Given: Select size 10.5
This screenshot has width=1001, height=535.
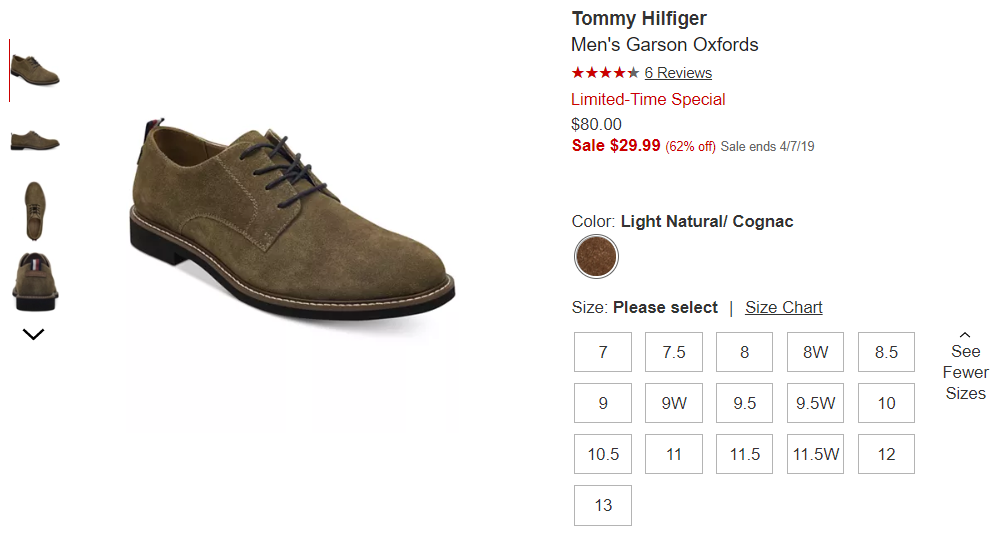Looking at the screenshot, I should (603, 454).
